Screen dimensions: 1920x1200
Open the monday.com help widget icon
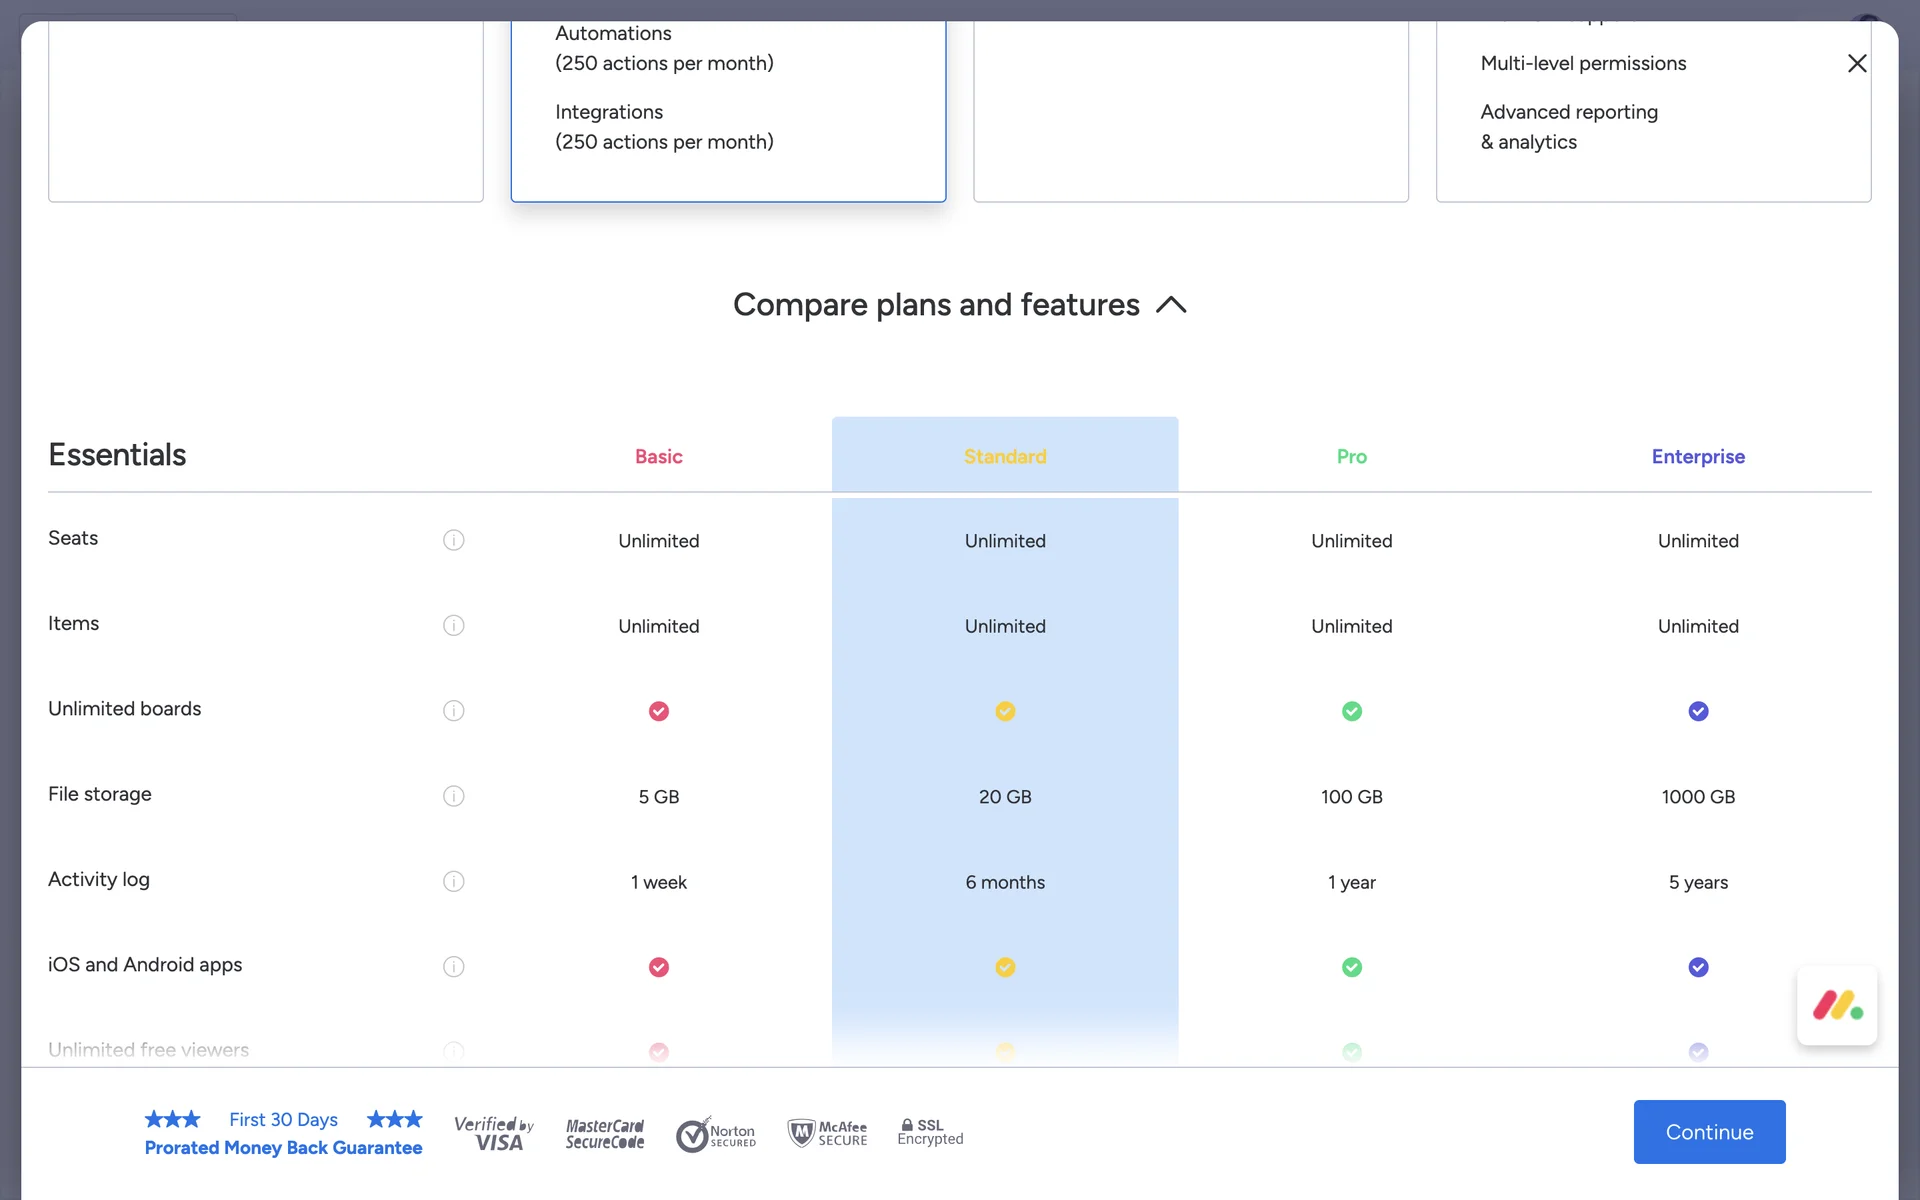(1836, 1005)
